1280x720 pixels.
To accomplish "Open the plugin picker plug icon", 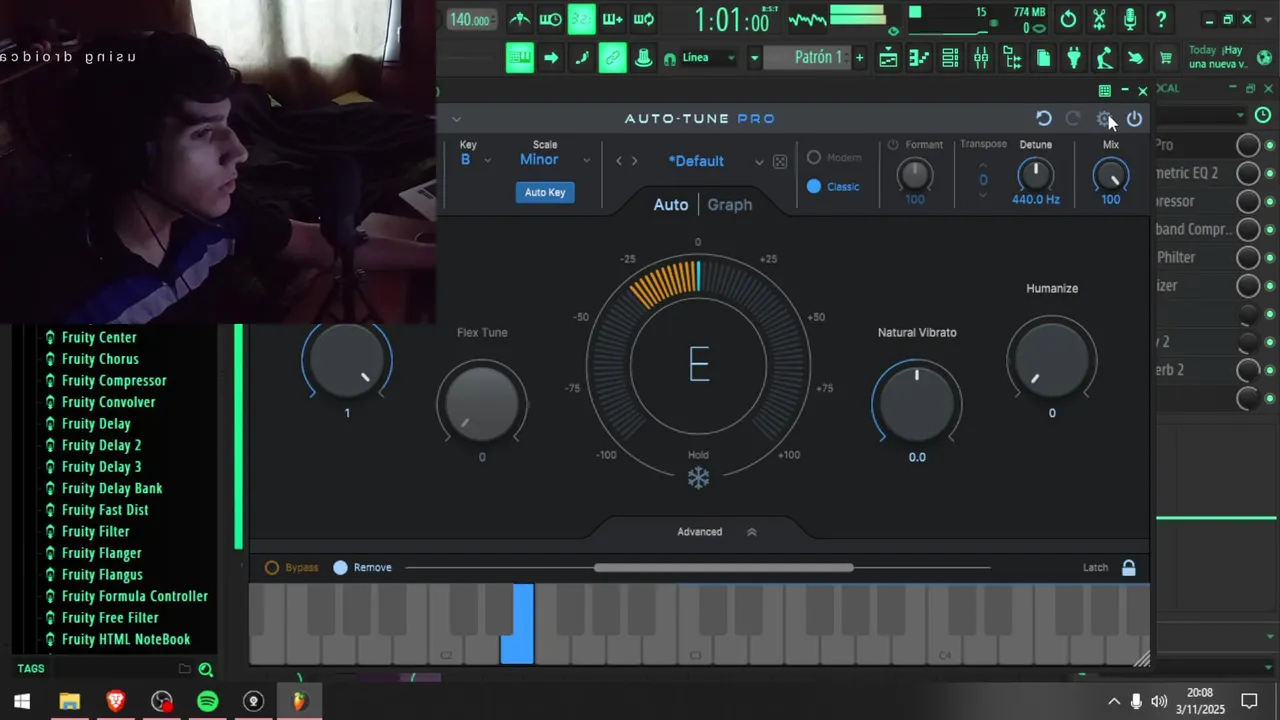I will [1074, 58].
